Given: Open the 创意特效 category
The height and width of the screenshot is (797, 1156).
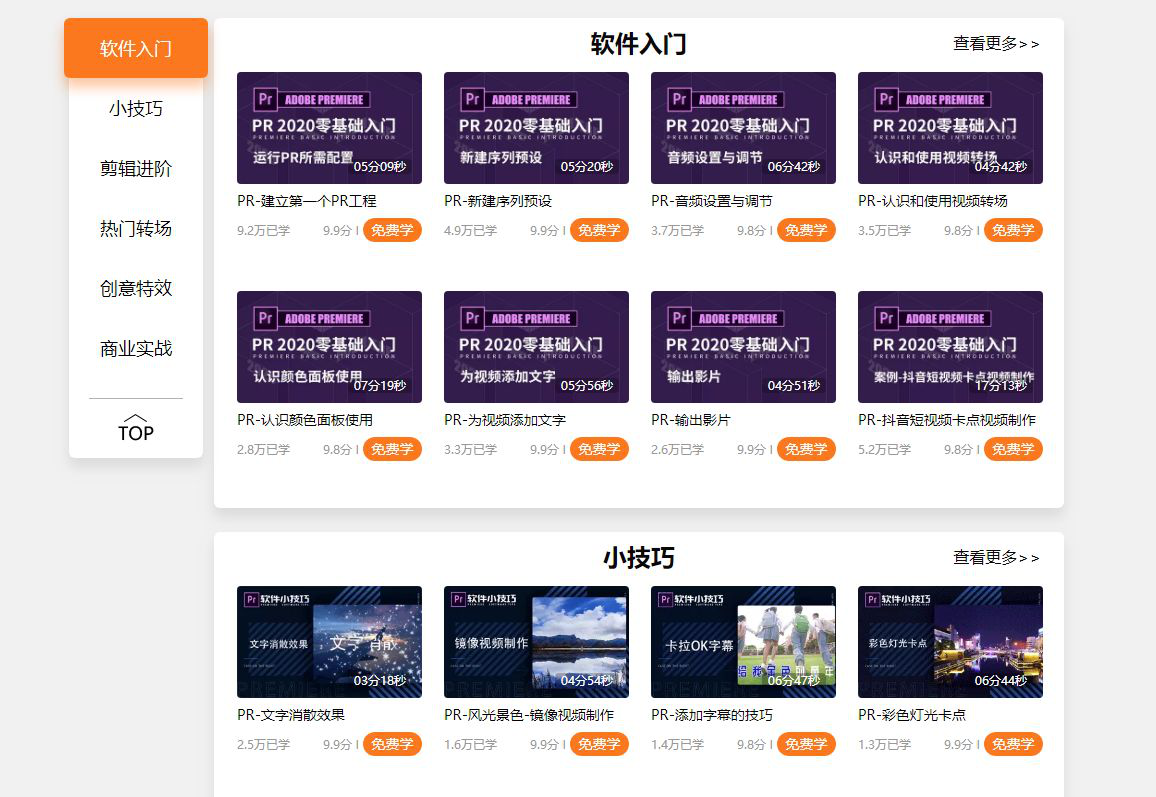Looking at the screenshot, I should click(136, 288).
